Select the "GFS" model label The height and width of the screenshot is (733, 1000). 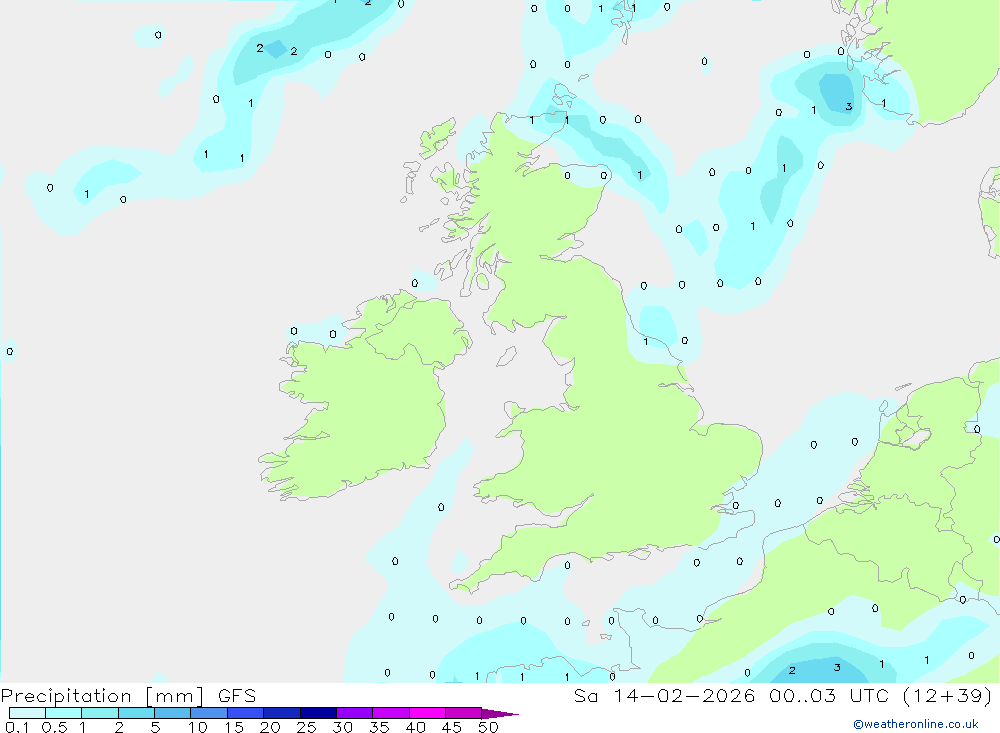tap(237, 695)
